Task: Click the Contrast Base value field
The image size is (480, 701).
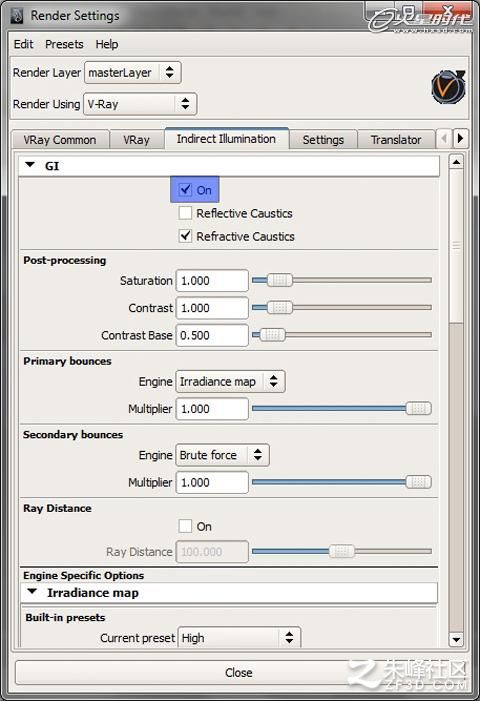Action: tap(212, 335)
